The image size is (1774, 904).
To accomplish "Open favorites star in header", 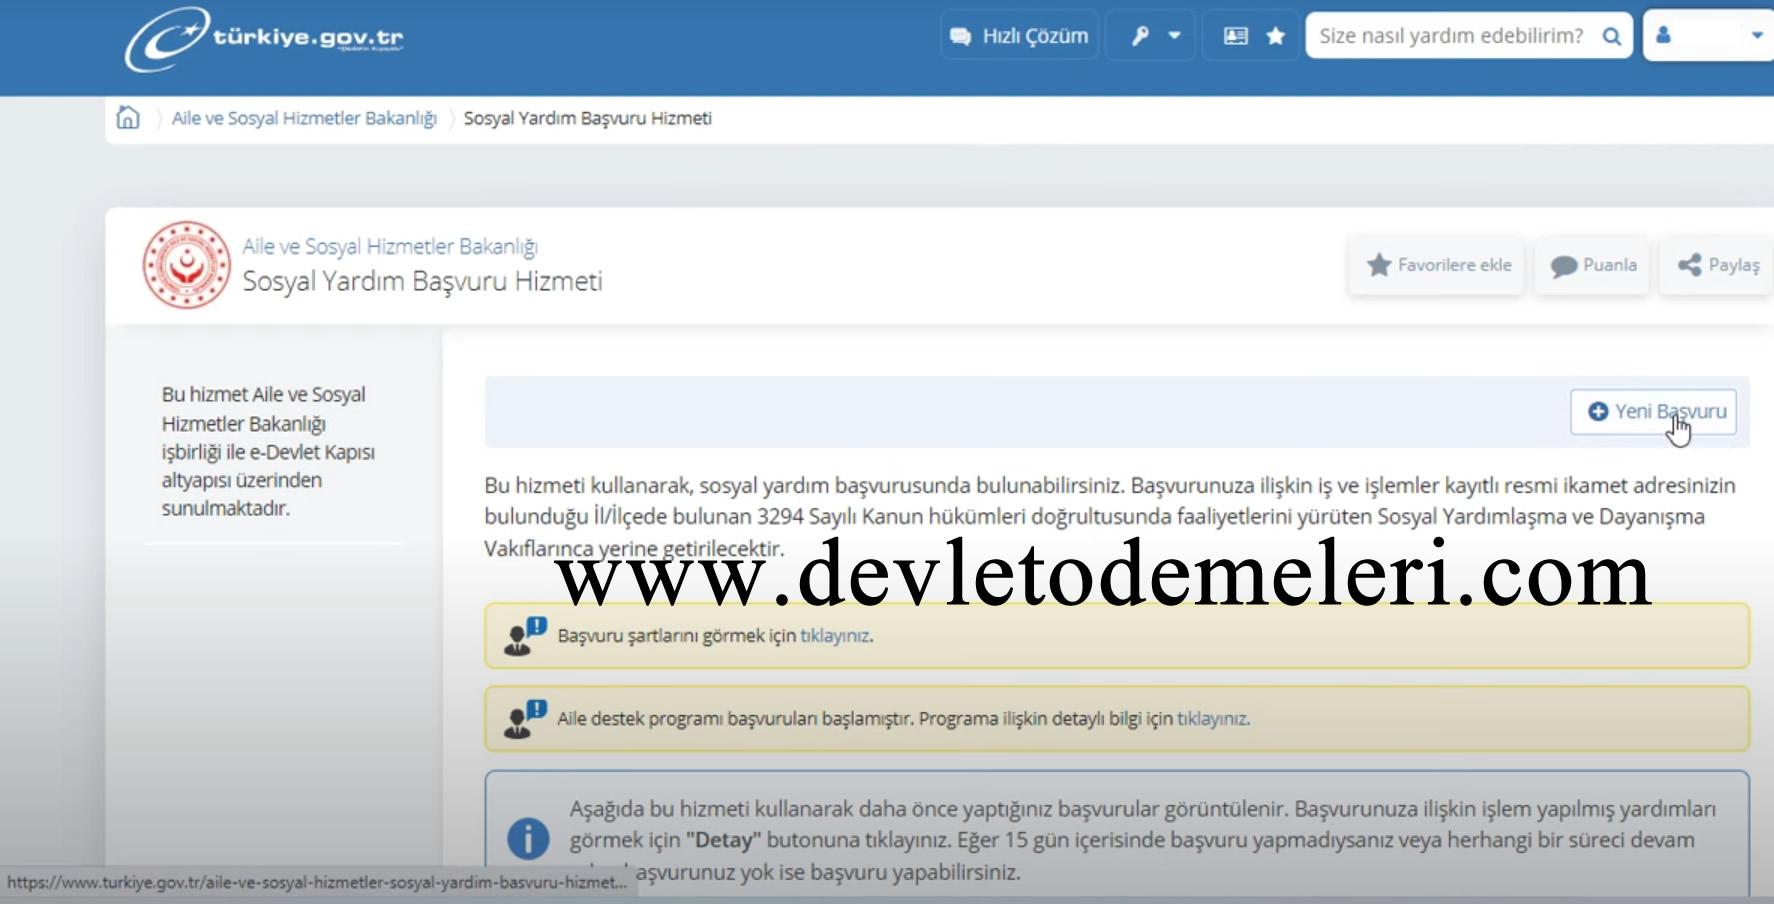I will pos(1276,36).
